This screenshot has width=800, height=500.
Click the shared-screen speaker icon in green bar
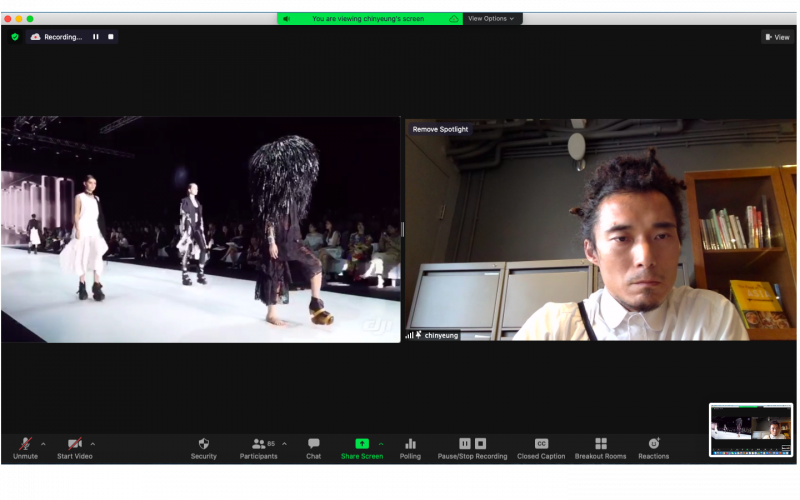coord(287,19)
